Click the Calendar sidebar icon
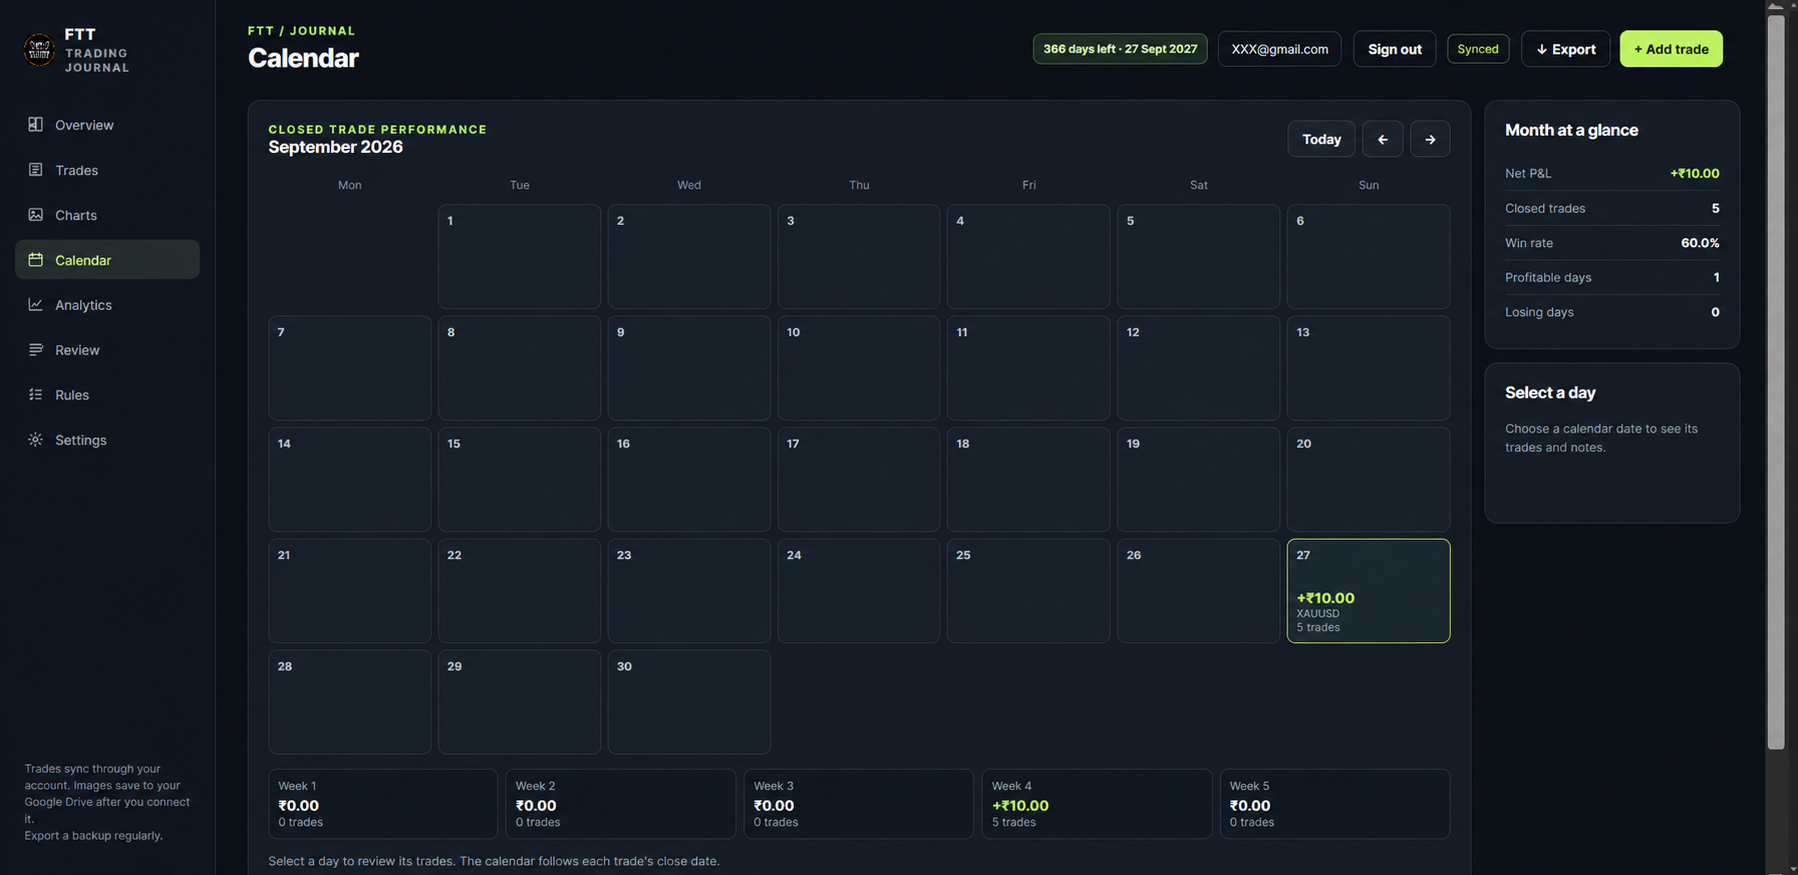The width and height of the screenshot is (1798, 875). [x=36, y=260]
